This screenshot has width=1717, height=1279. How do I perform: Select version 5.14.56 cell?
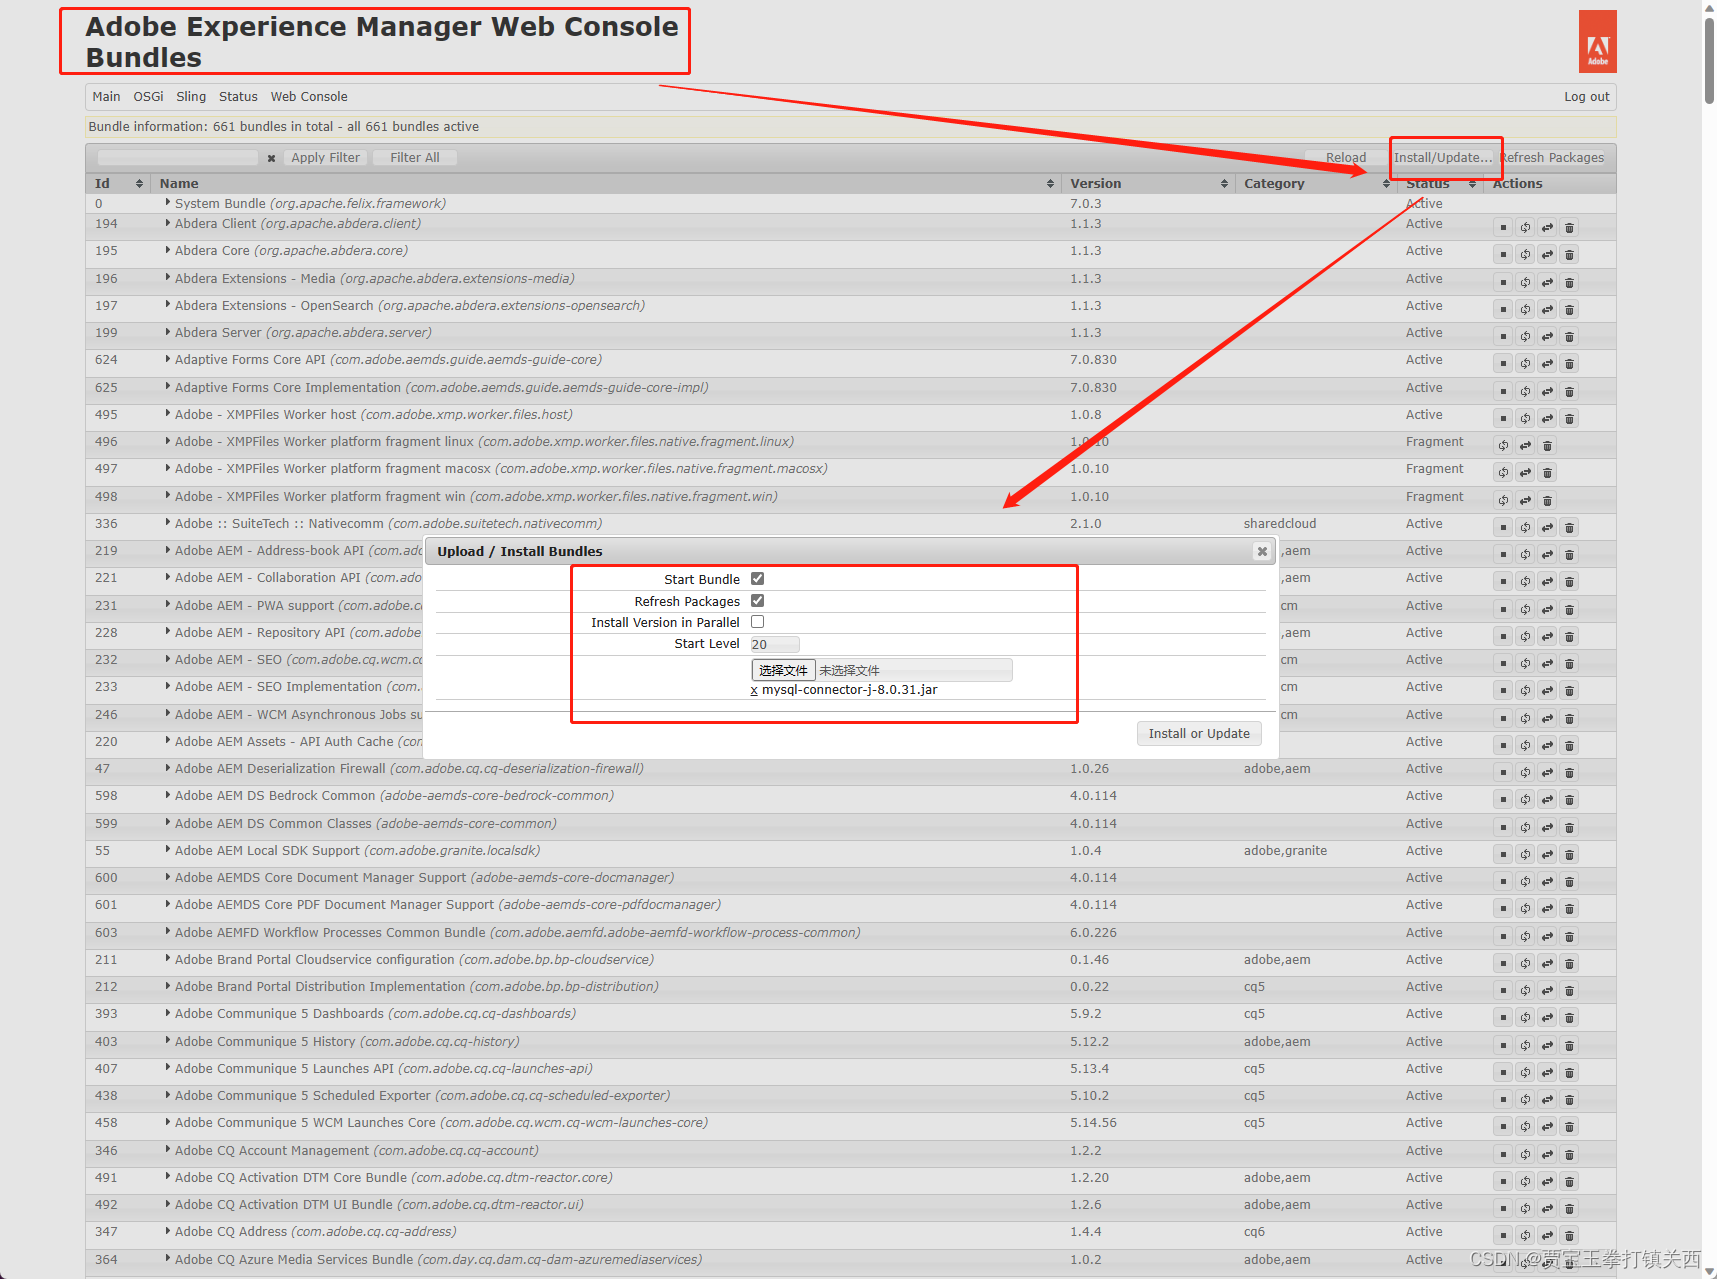coord(1093,1123)
